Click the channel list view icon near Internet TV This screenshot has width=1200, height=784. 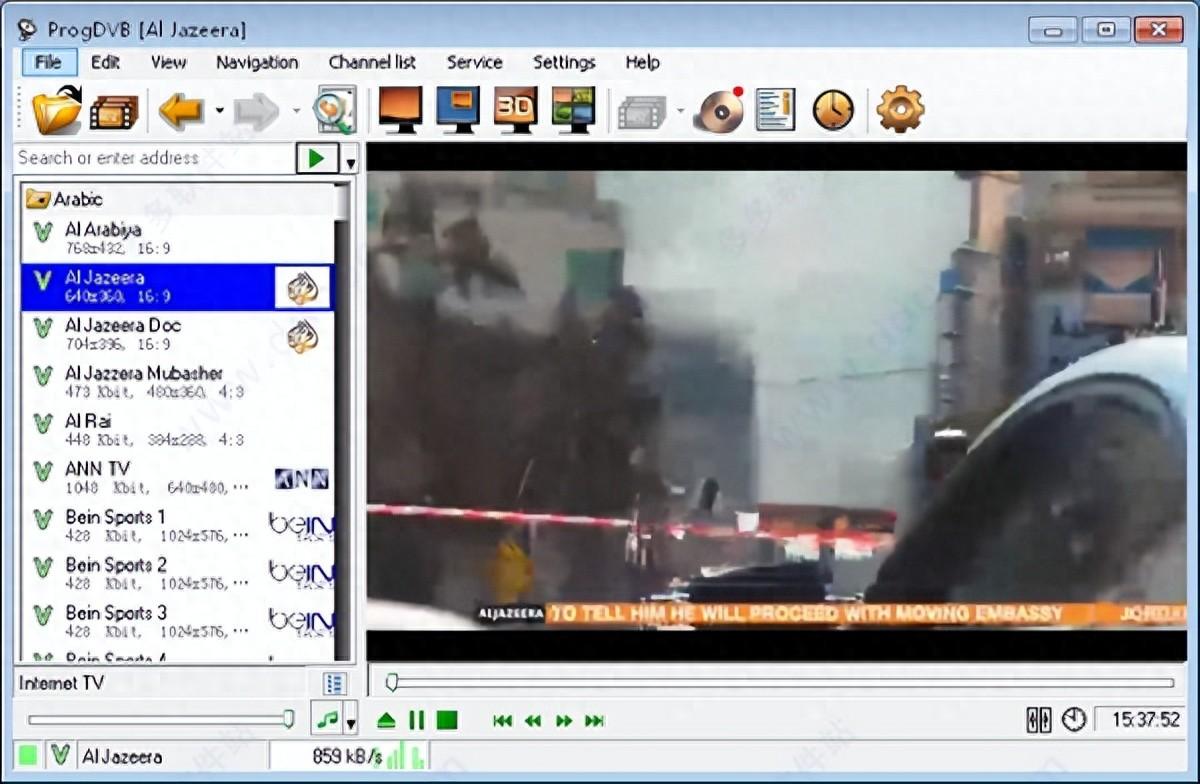pyautogui.click(x=335, y=683)
